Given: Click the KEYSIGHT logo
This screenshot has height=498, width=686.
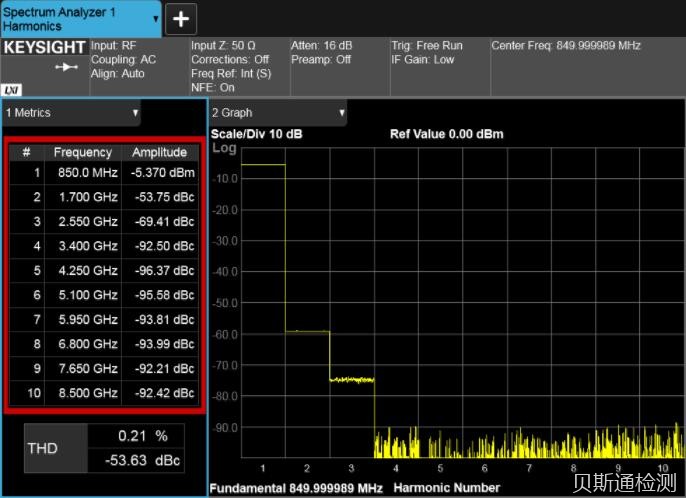Looking at the screenshot, I should point(44,47).
